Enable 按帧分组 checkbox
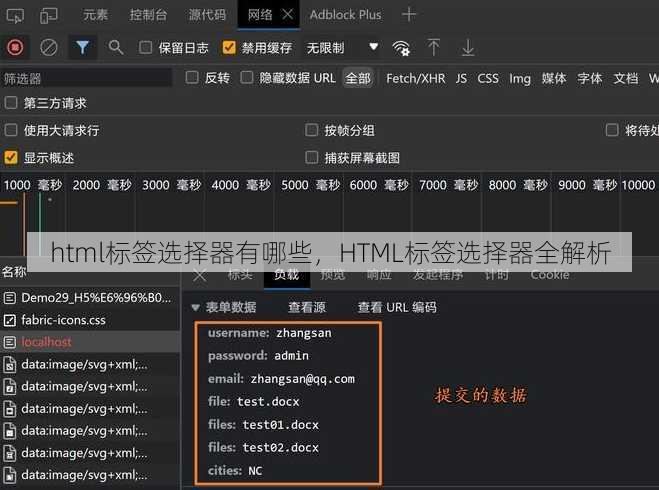The height and width of the screenshot is (490, 659). click(311, 130)
